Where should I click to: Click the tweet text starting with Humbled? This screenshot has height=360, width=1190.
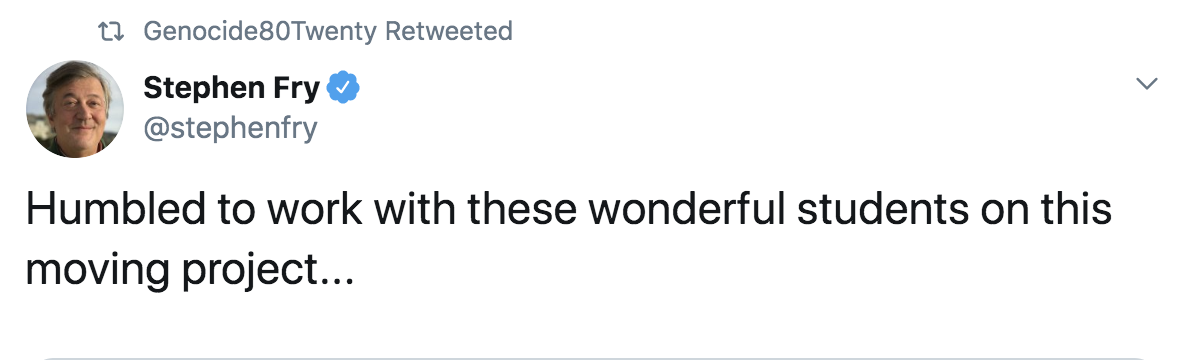(x=569, y=238)
